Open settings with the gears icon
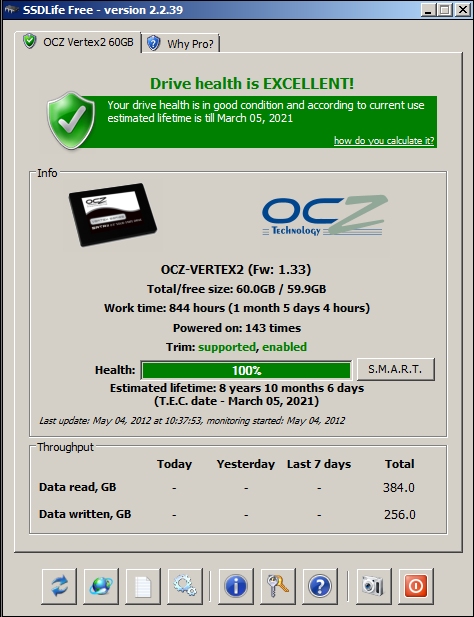 coord(185,586)
